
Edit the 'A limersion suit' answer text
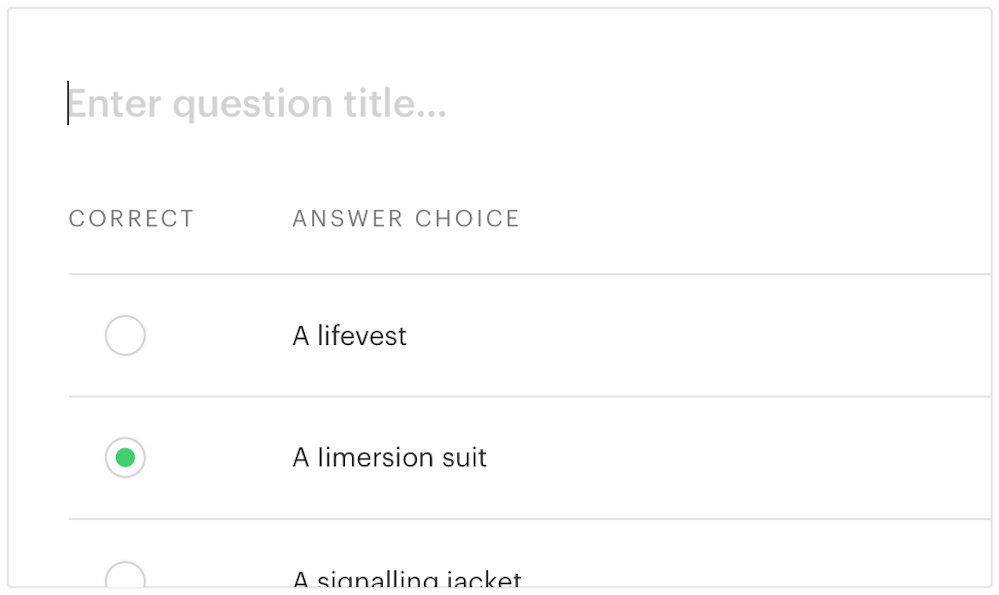tap(389, 458)
